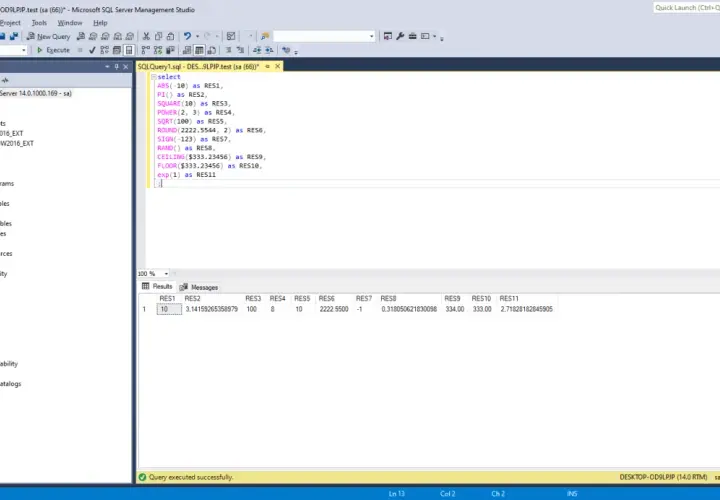Open the Tools menu
This screenshot has height=500, width=720.
click(39, 23)
